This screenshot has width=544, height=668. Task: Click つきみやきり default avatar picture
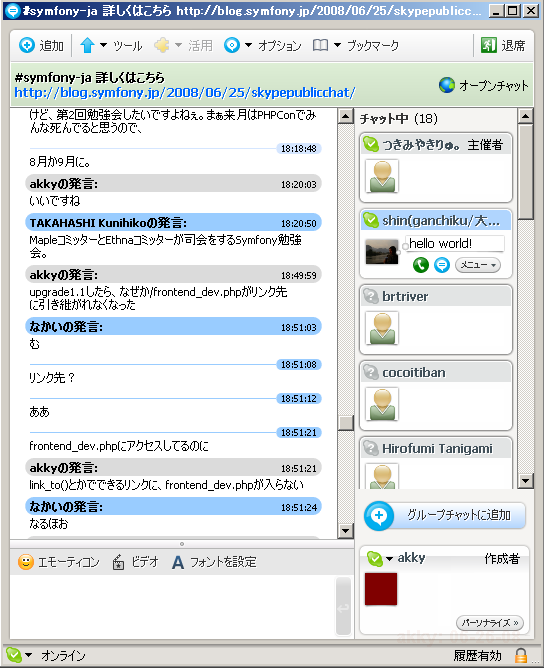[x=382, y=176]
